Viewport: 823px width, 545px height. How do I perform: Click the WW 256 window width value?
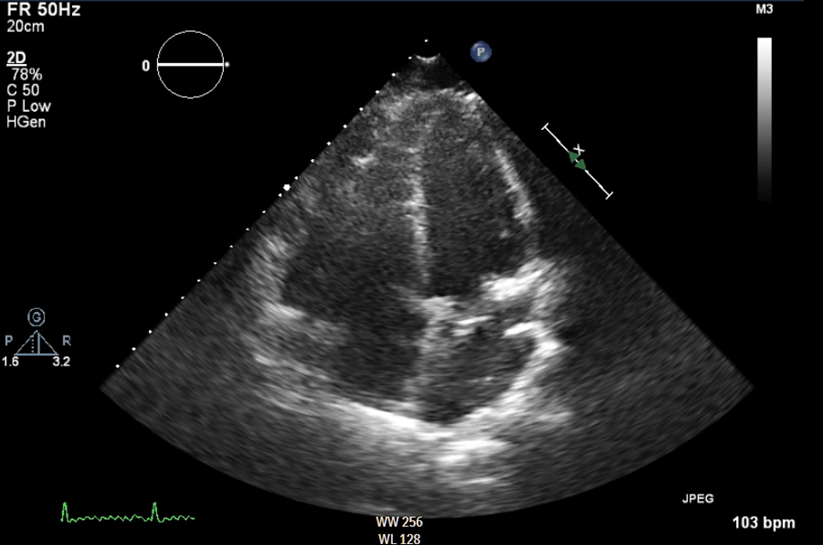397,523
